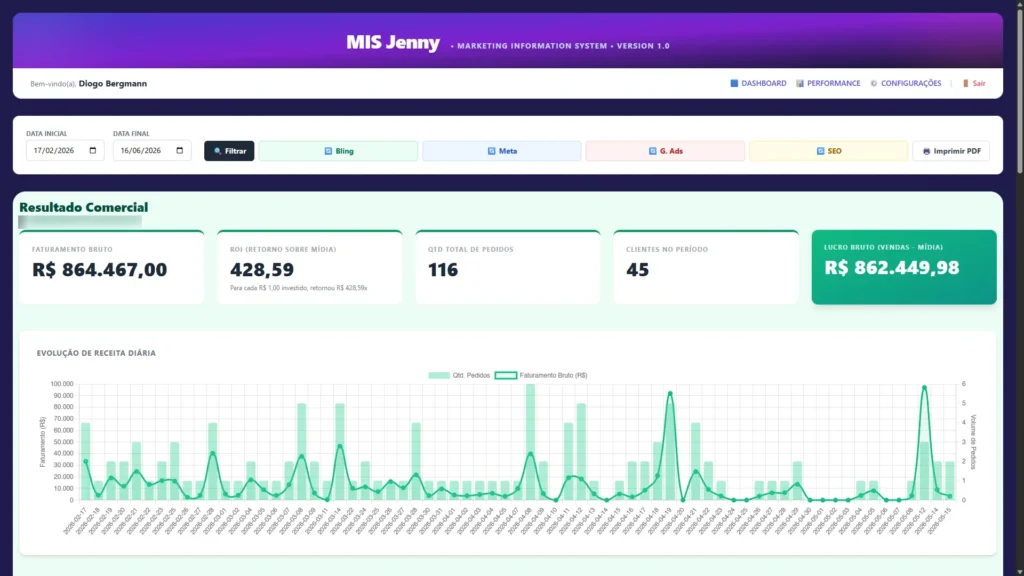Toggle the Qtd. Pedidos legend series
This screenshot has height=576, width=1024.
pyautogui.click(x=459, y=376)
